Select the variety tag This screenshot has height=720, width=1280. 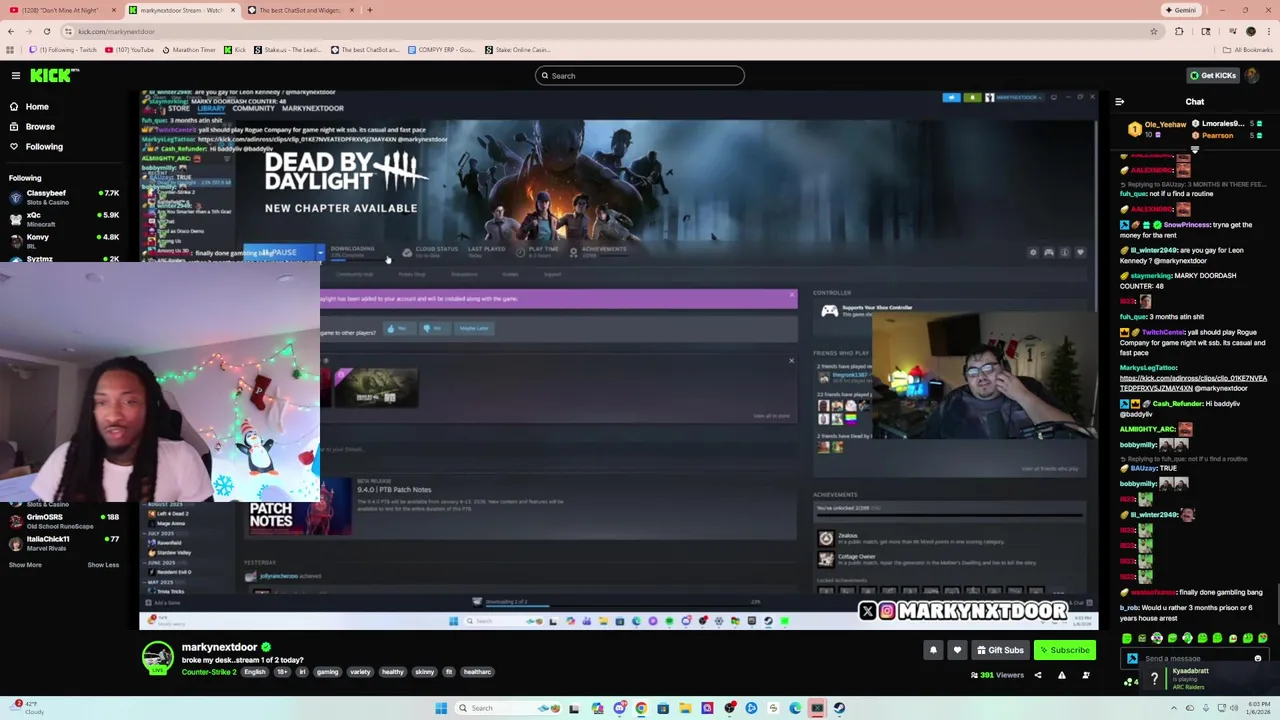[360, 672]
